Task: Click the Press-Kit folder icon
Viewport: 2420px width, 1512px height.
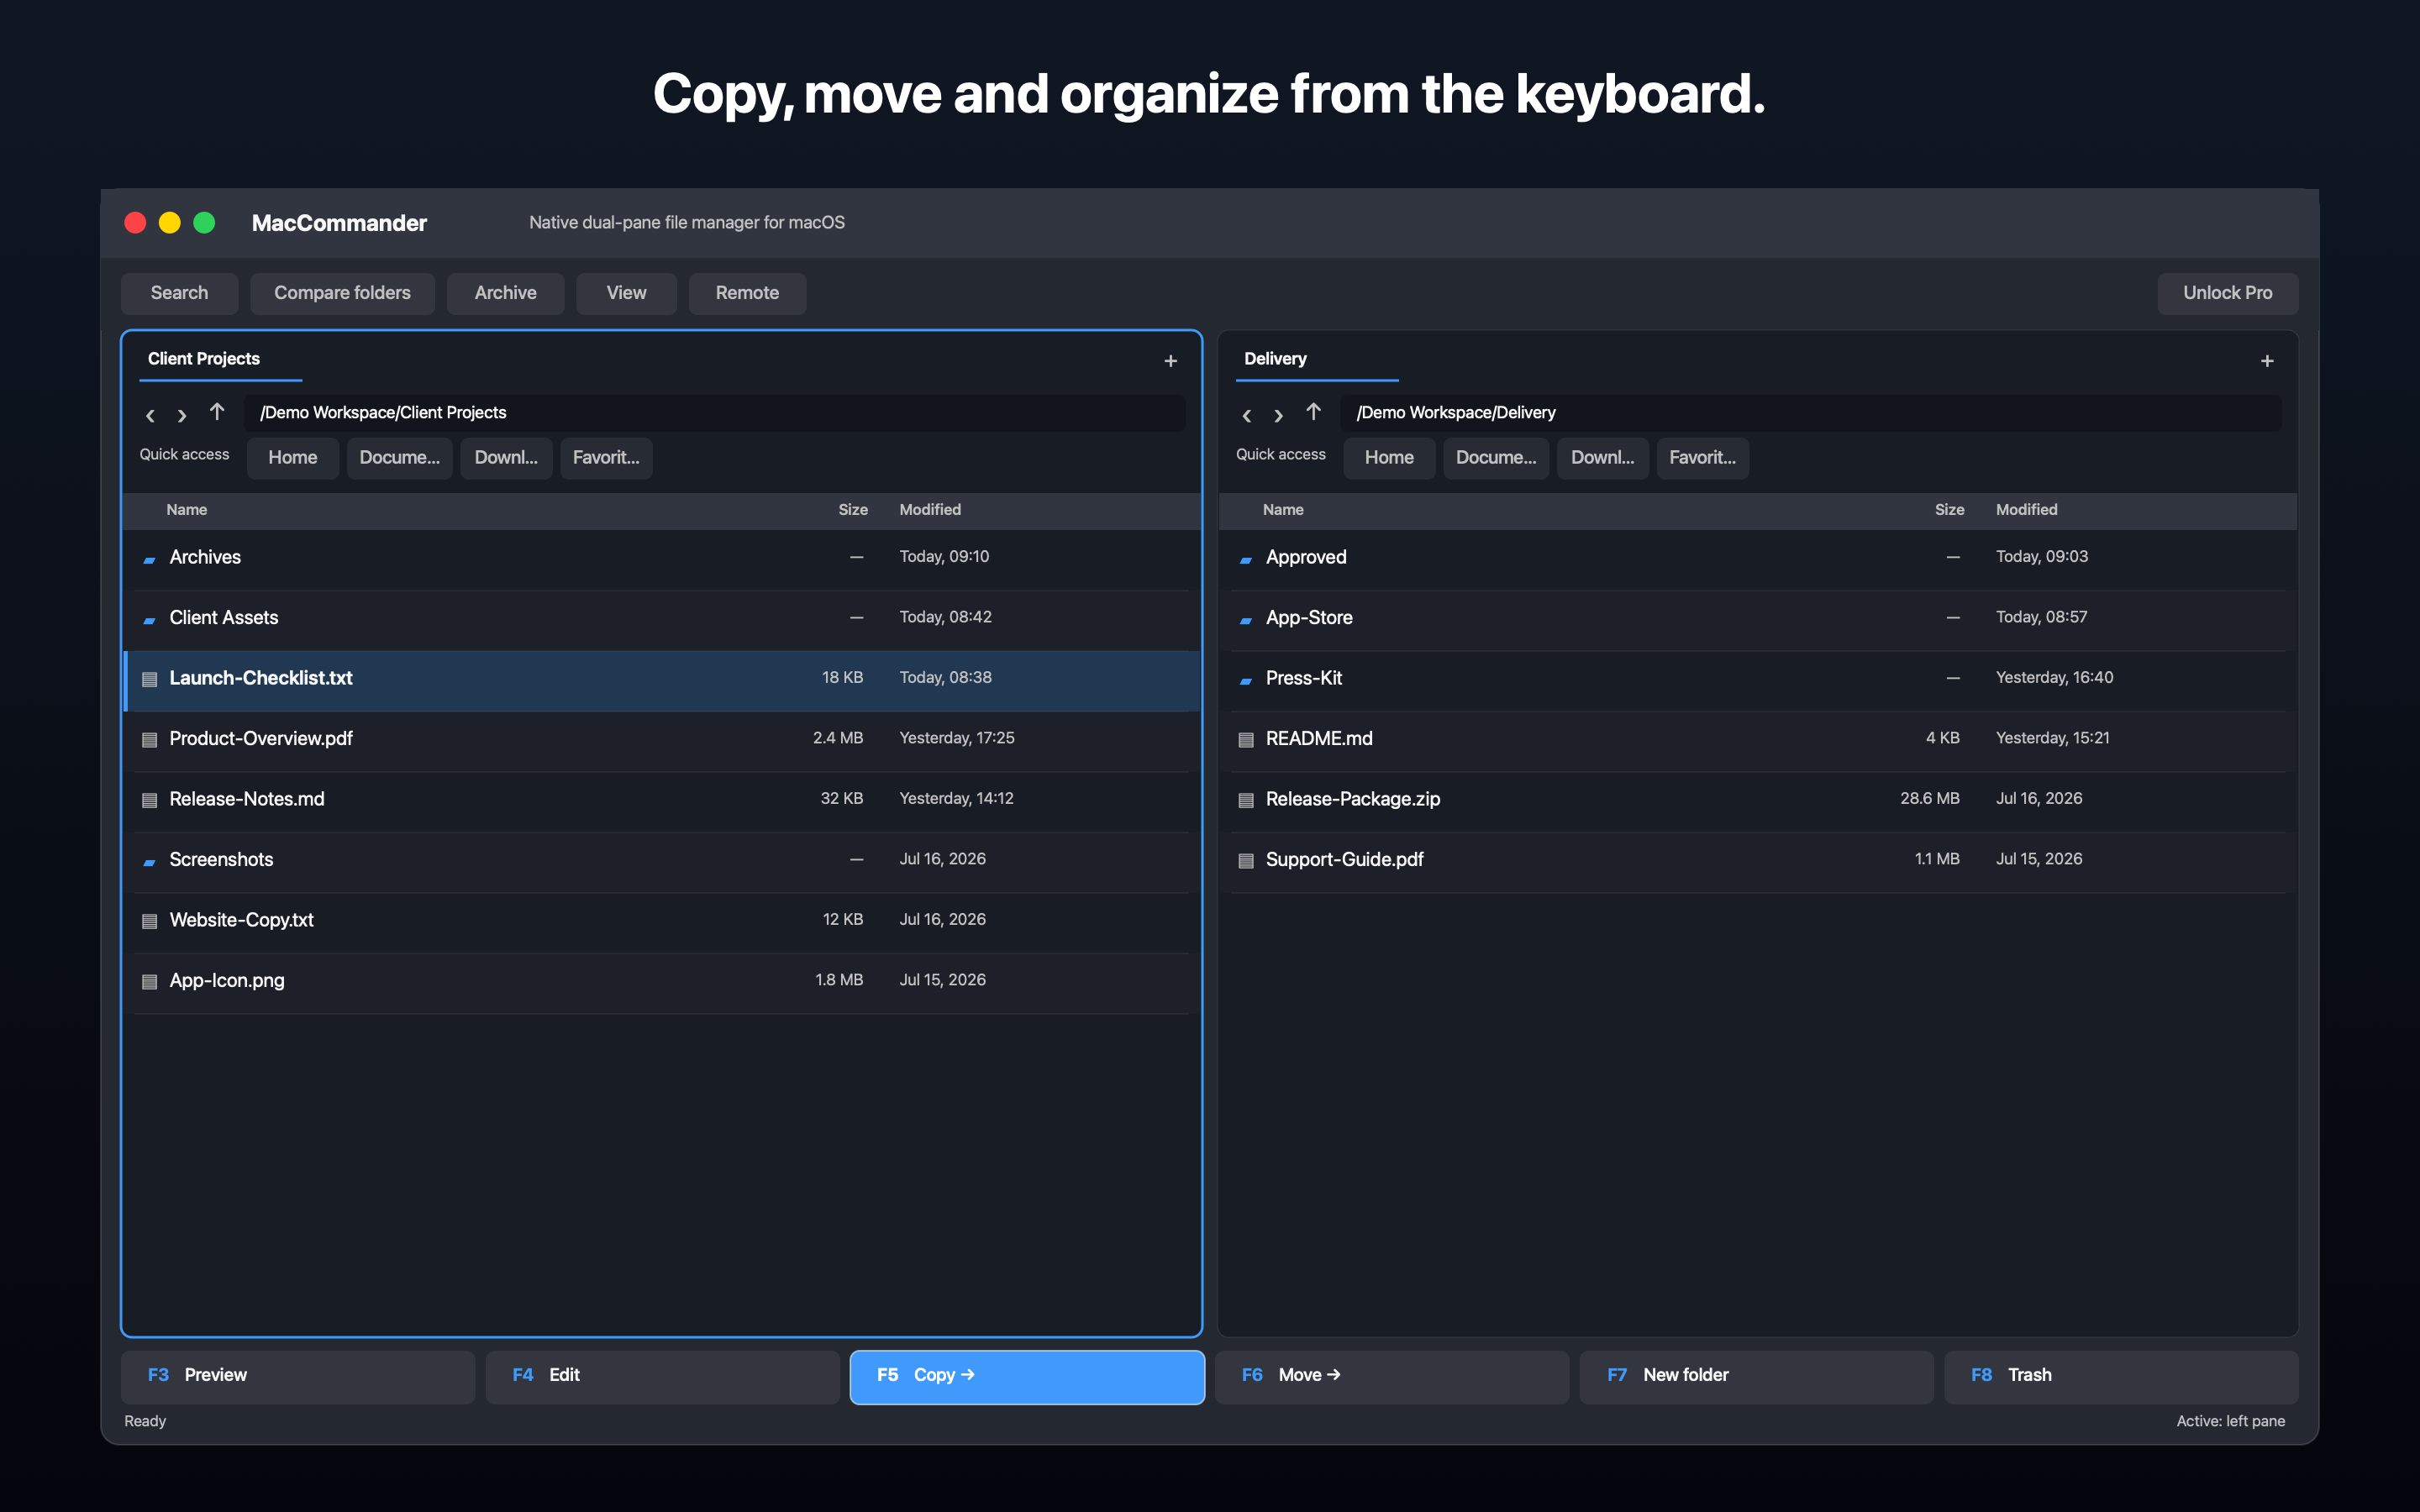Action: point(1246,680)
